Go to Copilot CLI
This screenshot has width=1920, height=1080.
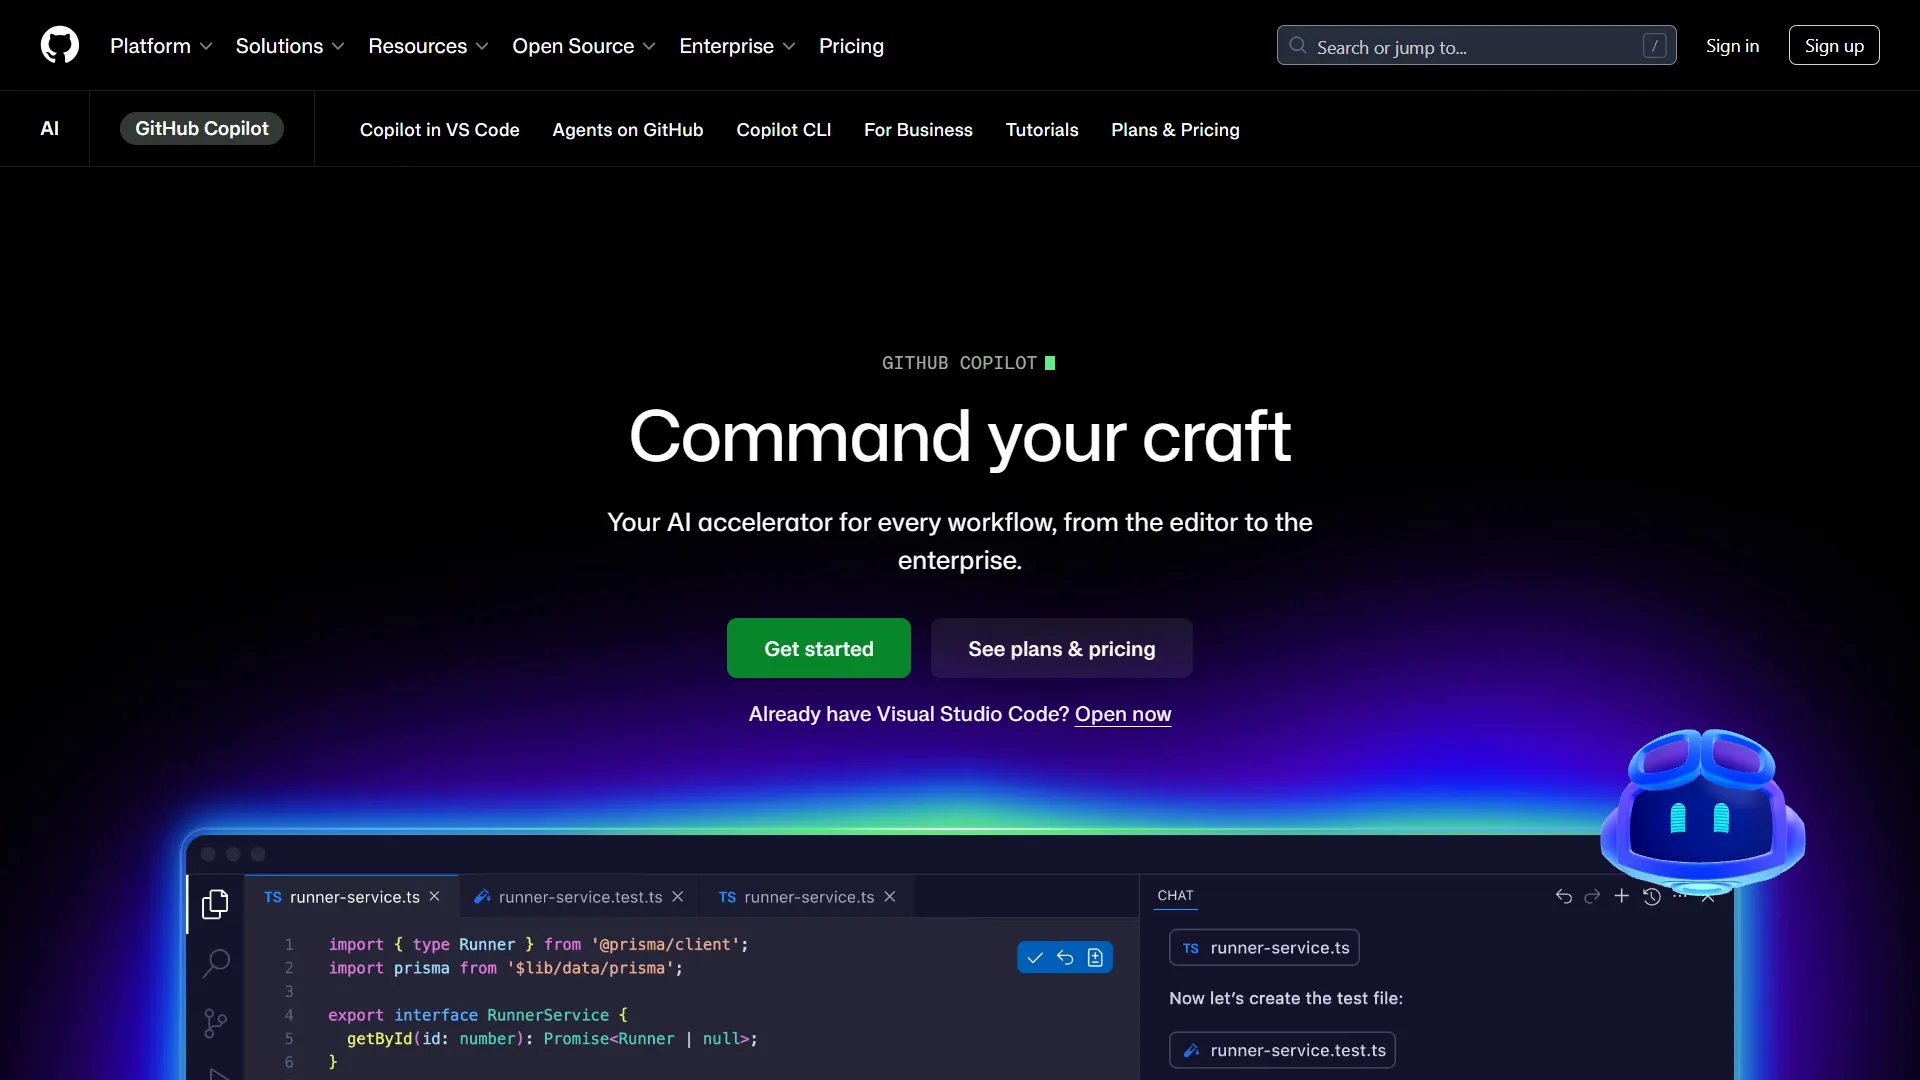point(784,130)
